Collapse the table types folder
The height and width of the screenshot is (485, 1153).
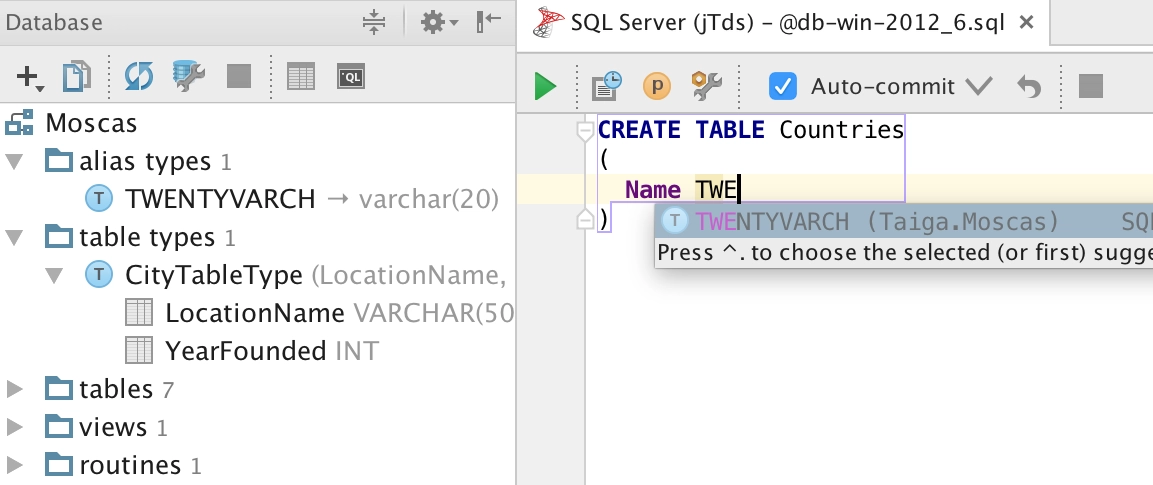pyautogui.click(x=15, y=237)
